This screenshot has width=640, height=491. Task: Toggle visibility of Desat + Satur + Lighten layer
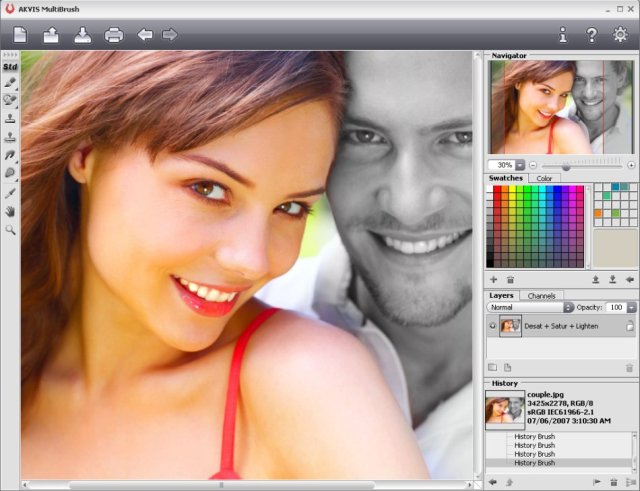[492, 326]
